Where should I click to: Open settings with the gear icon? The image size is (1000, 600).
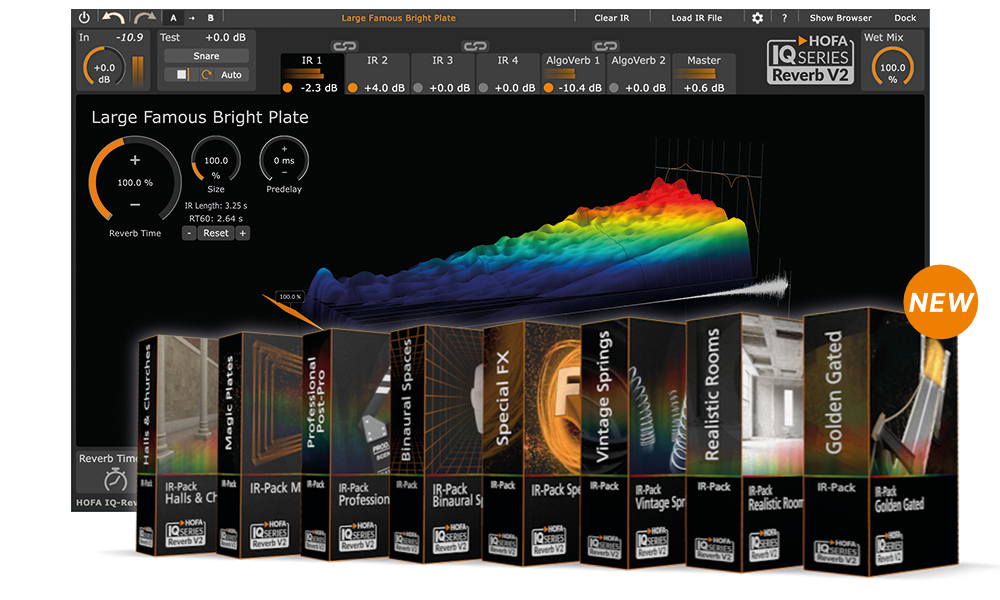(757, 18)
